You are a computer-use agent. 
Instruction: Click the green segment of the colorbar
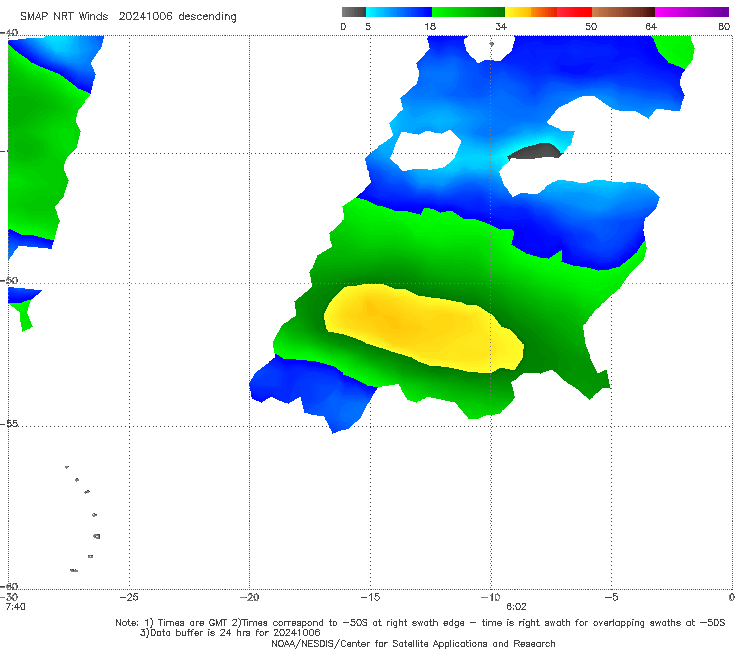(468, 12)
